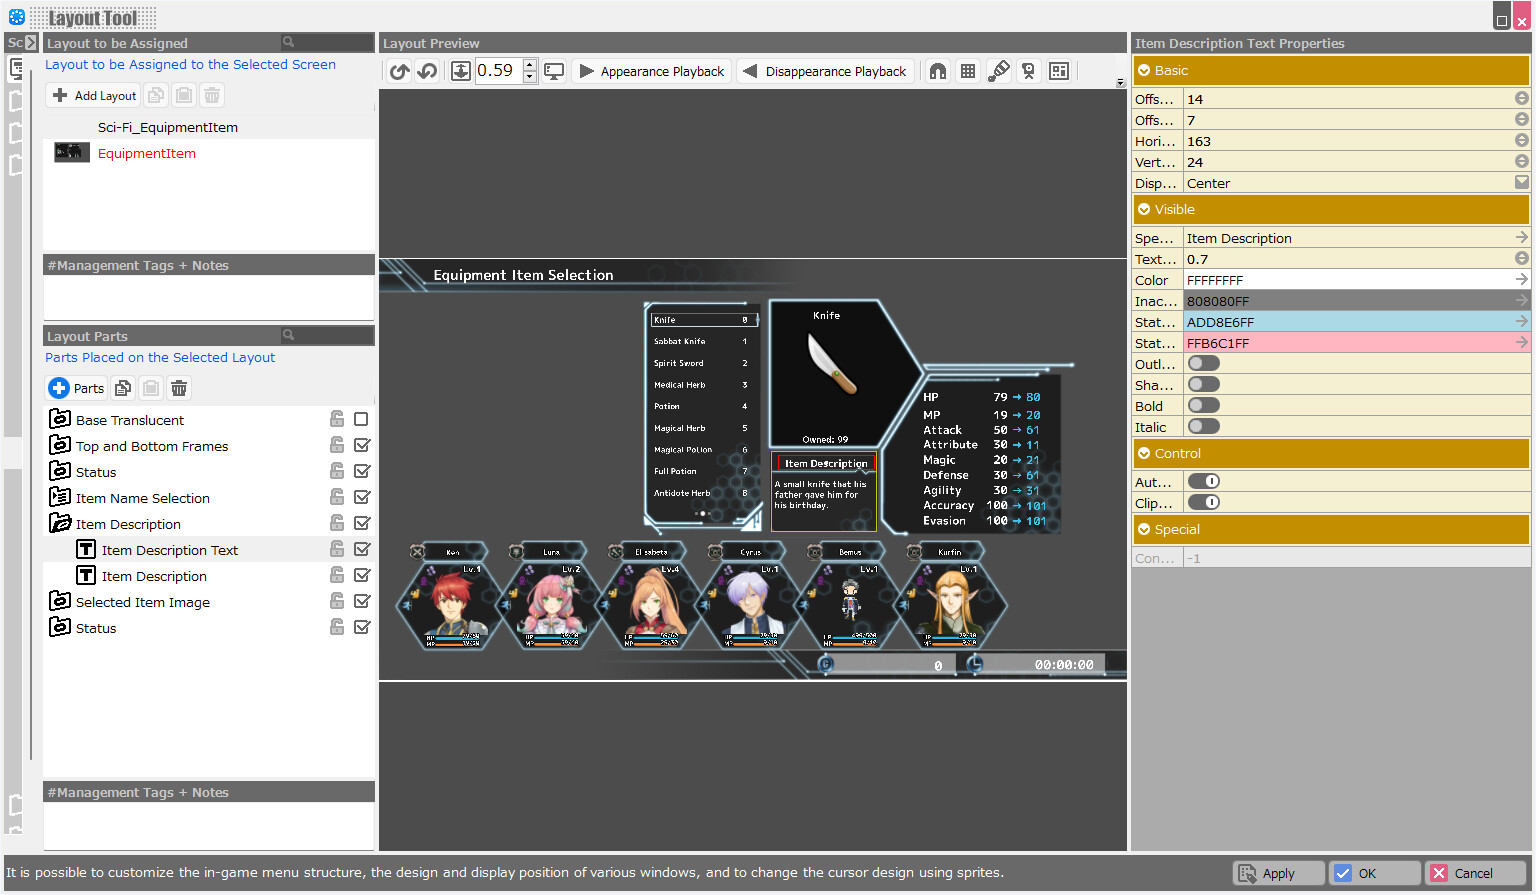1536x895 pixels.
Task: Turn on the Italic toggle
Action: pos(1203,426)
